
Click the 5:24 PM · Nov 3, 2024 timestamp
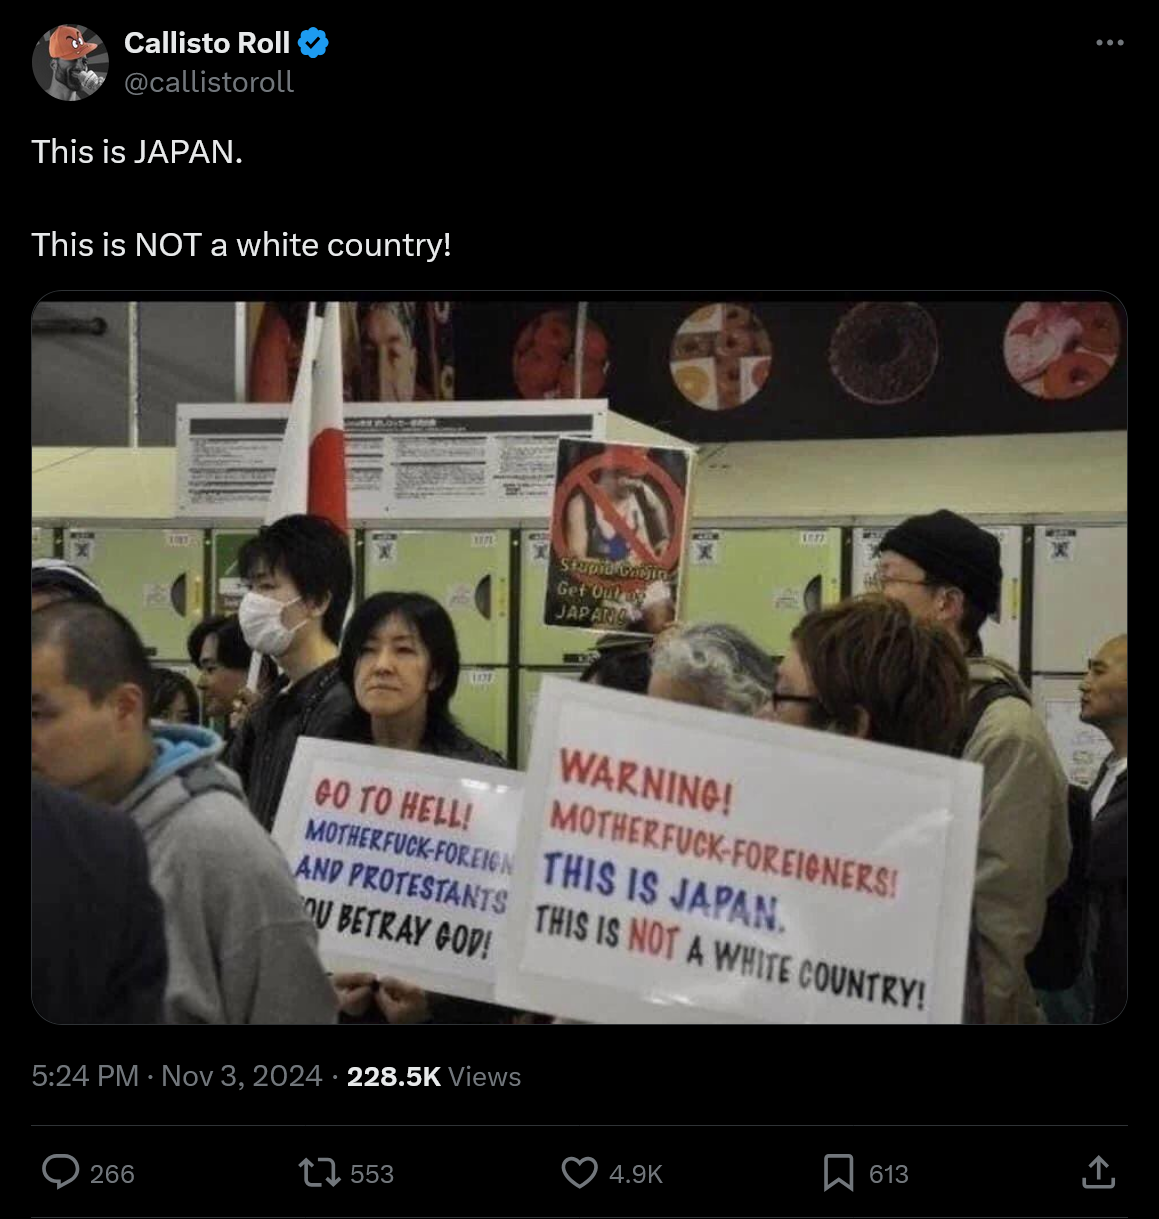(177, 1076)
